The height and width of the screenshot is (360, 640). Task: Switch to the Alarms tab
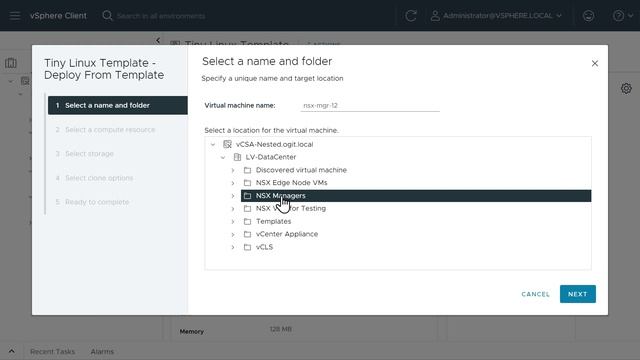(x=102, y=351)
